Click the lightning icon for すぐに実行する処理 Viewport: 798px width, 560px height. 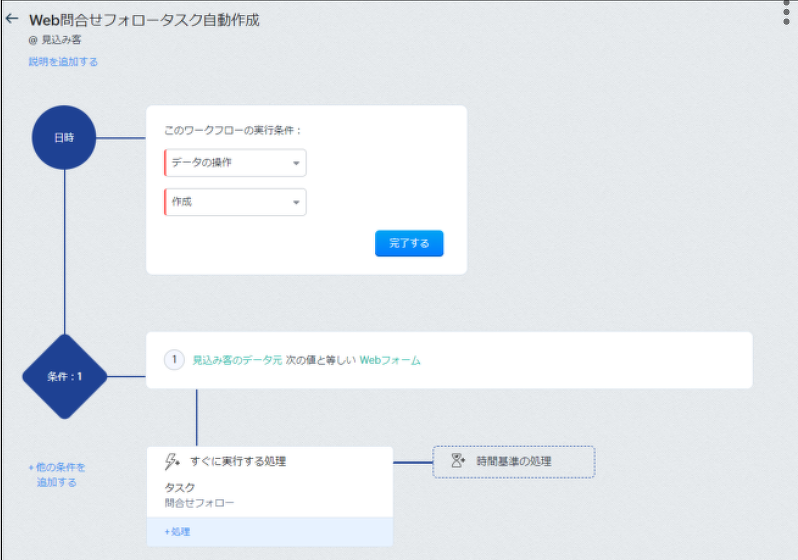pyautogui.click(x=172, y=461)
